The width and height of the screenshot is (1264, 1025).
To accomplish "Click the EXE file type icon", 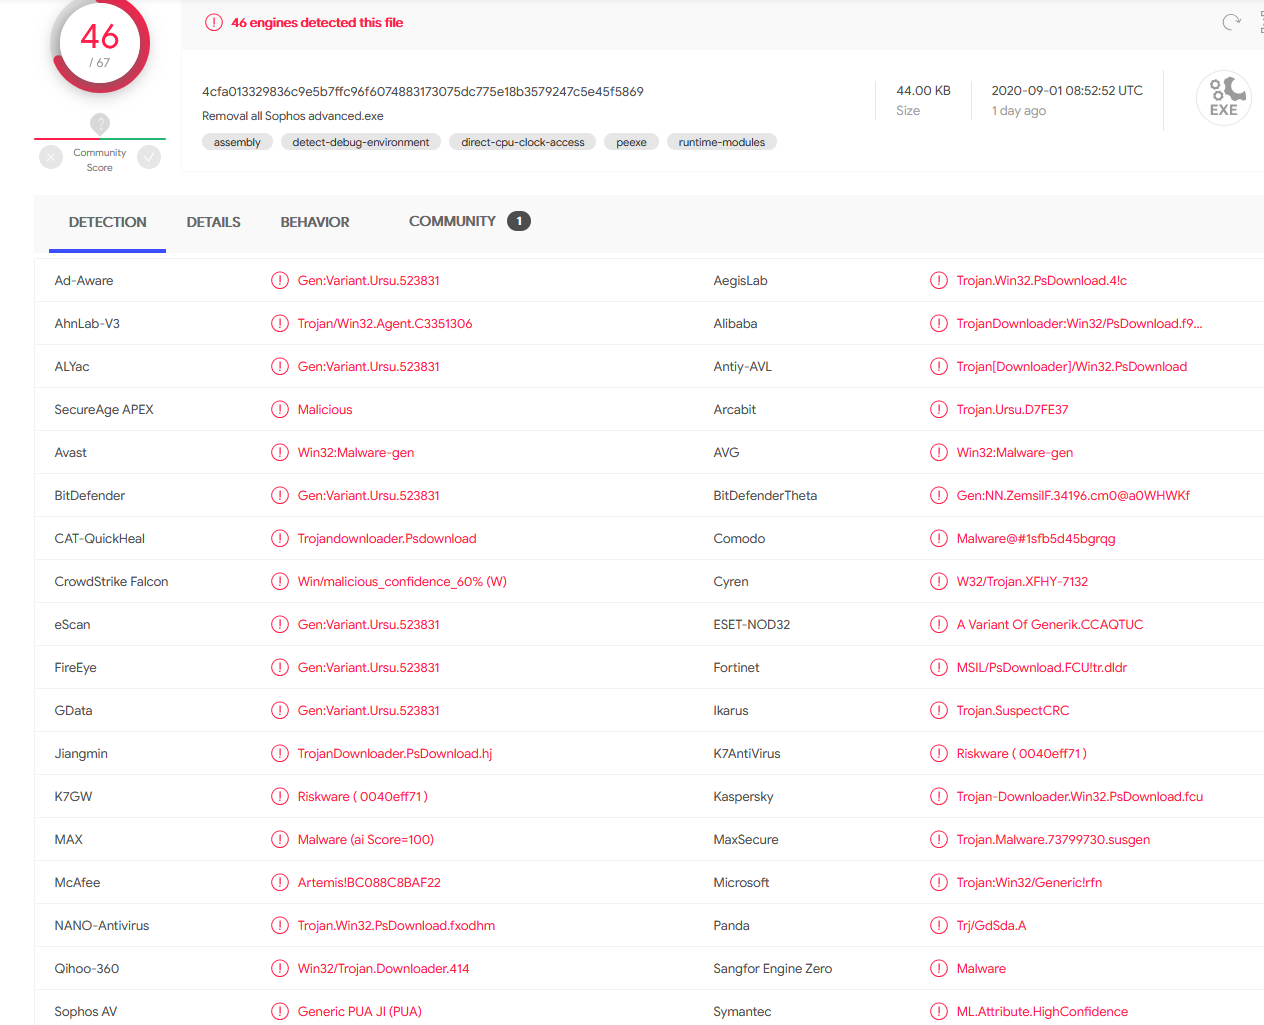I will [1224, 98].
